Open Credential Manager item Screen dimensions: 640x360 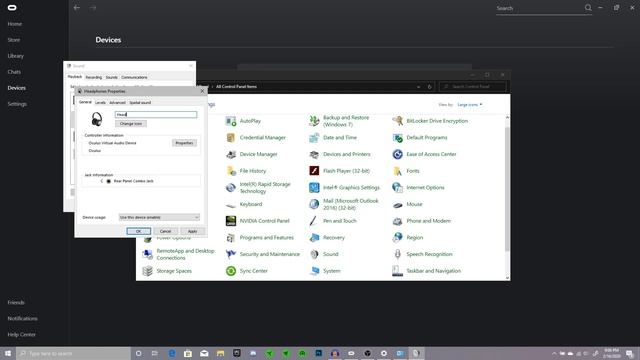tap(256, 138)
